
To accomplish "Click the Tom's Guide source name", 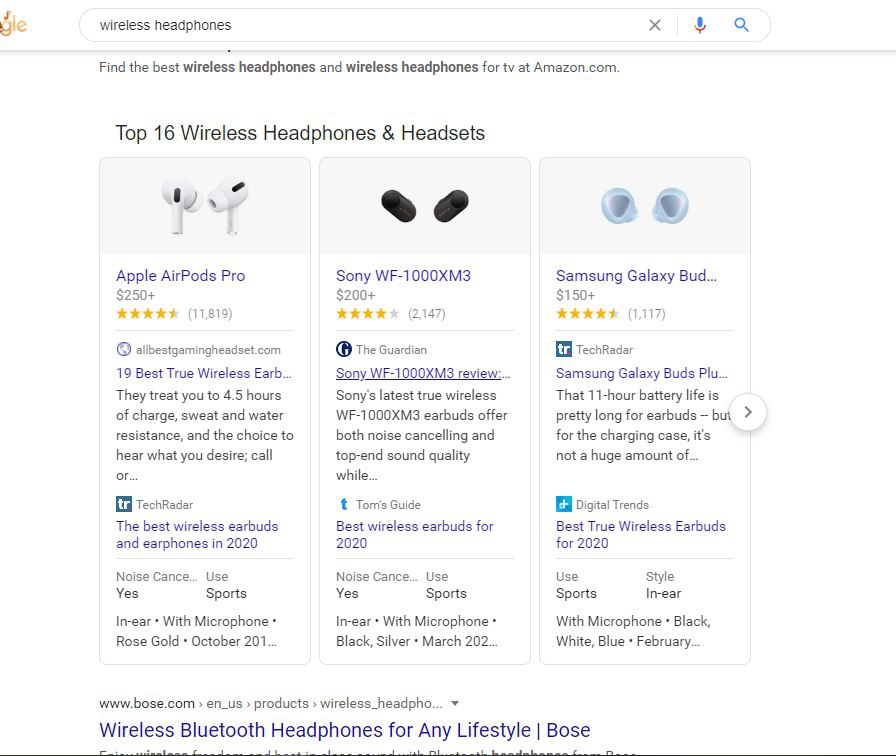I will pos(388,505).
